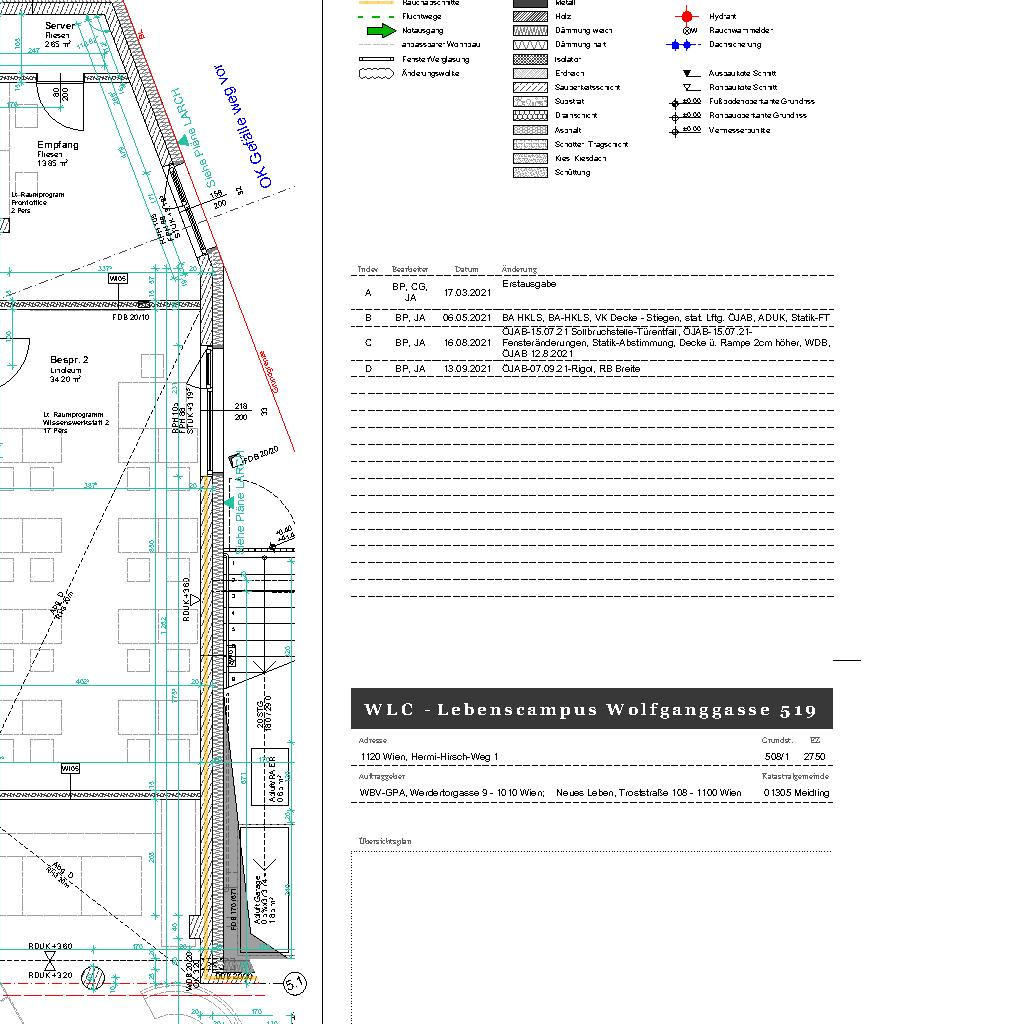The image size is (1024, 1024).
Task: Select the Holz hatch swatch
Action: pos(530,16)
